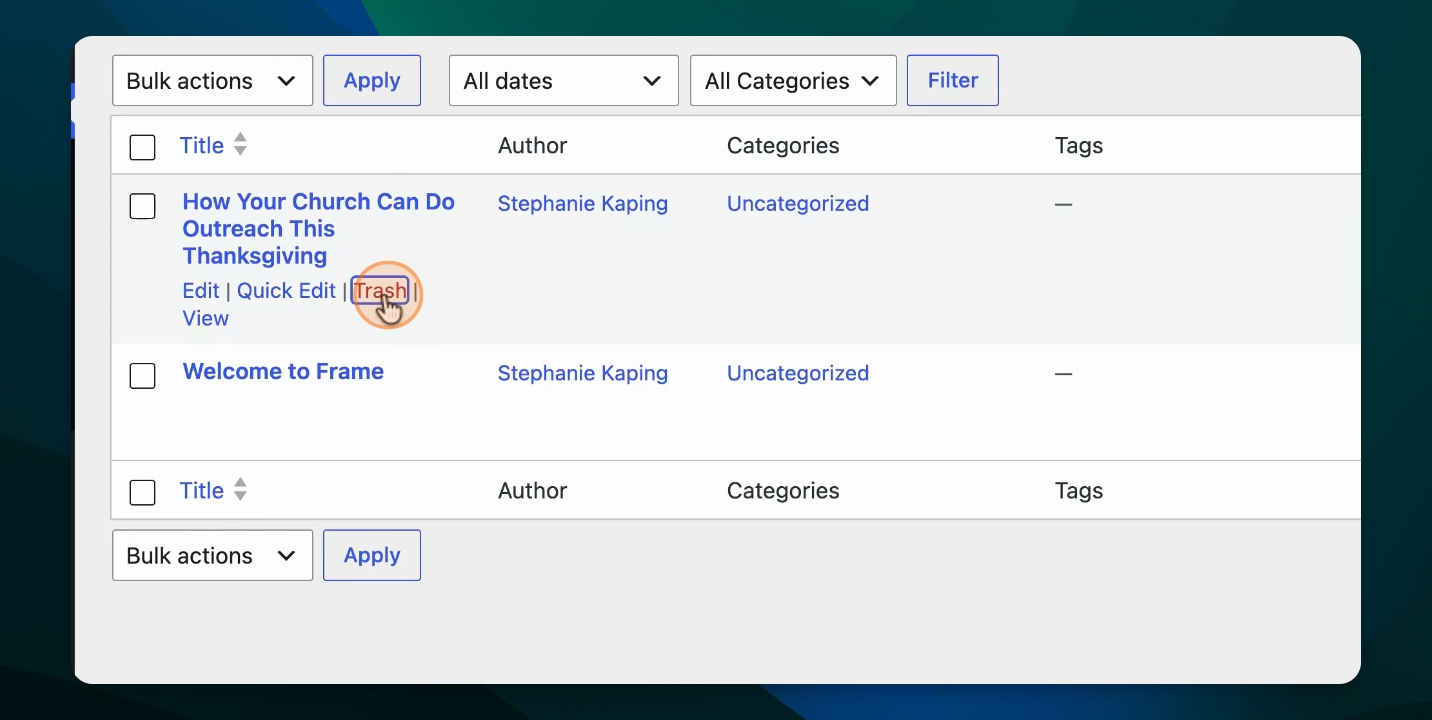
Task: Click the sort arrows beside bottom Title header
Action: (240, 490)
